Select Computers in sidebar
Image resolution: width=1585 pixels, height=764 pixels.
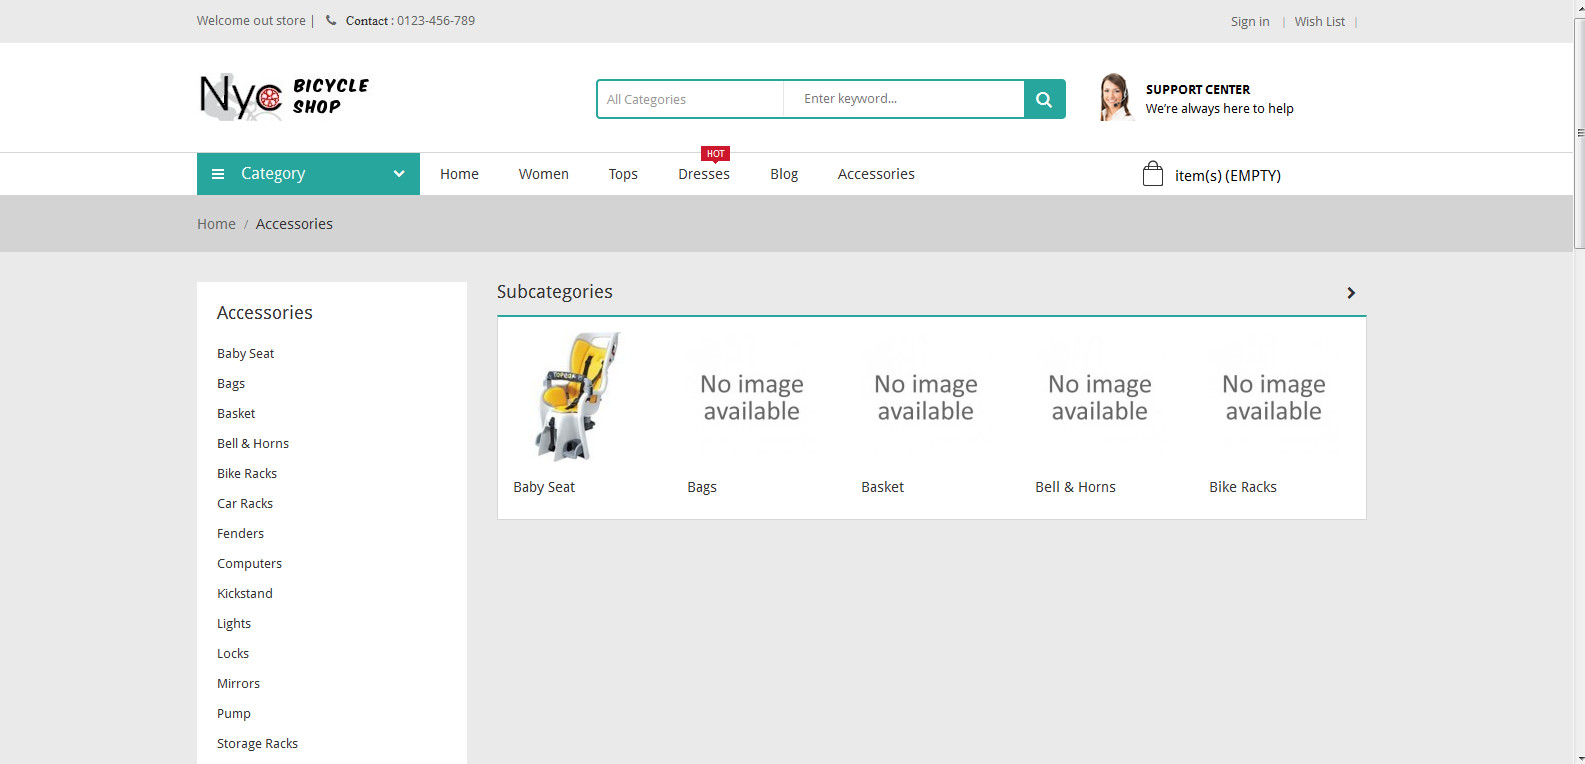[249, 563]
